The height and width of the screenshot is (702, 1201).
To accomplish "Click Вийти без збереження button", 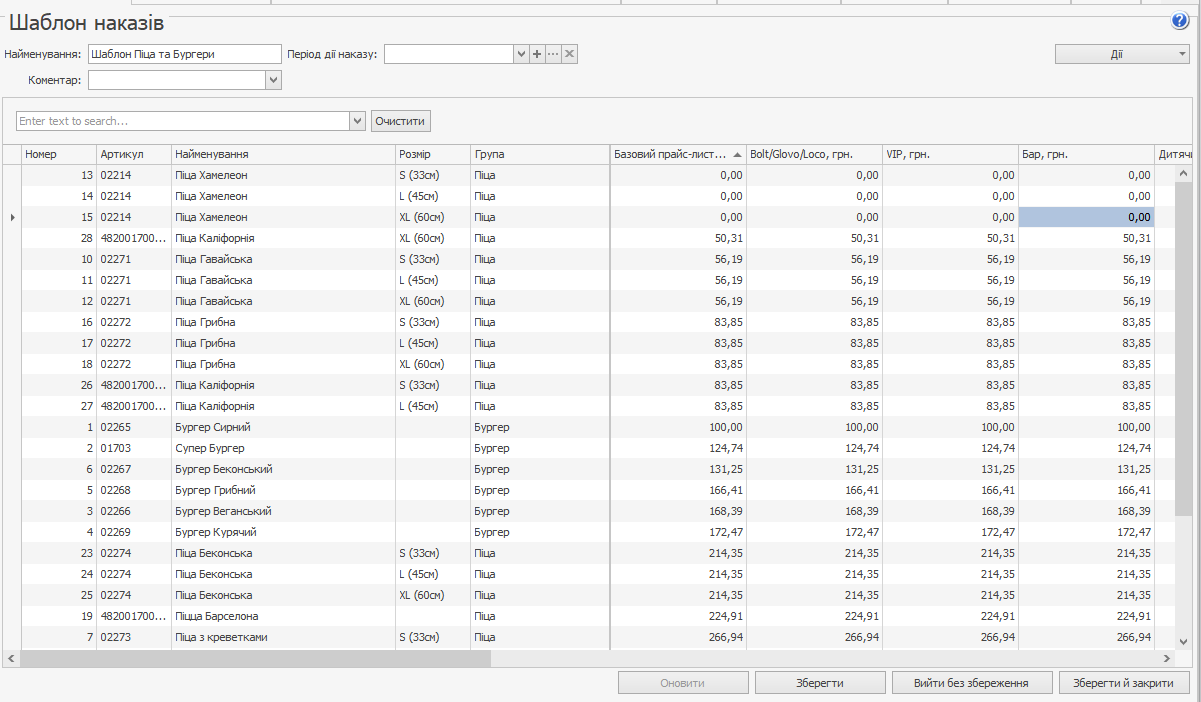I will 973,683.
